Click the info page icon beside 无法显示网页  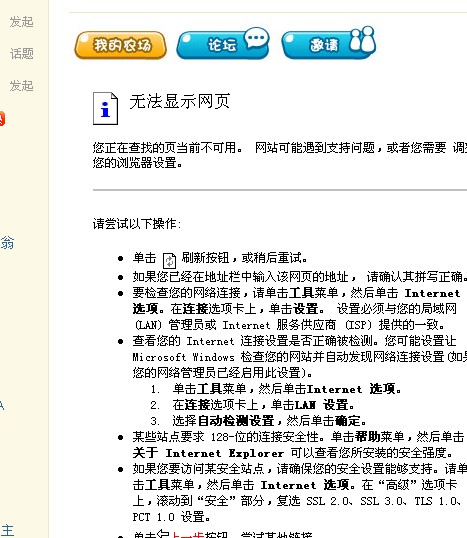point(105,108)
